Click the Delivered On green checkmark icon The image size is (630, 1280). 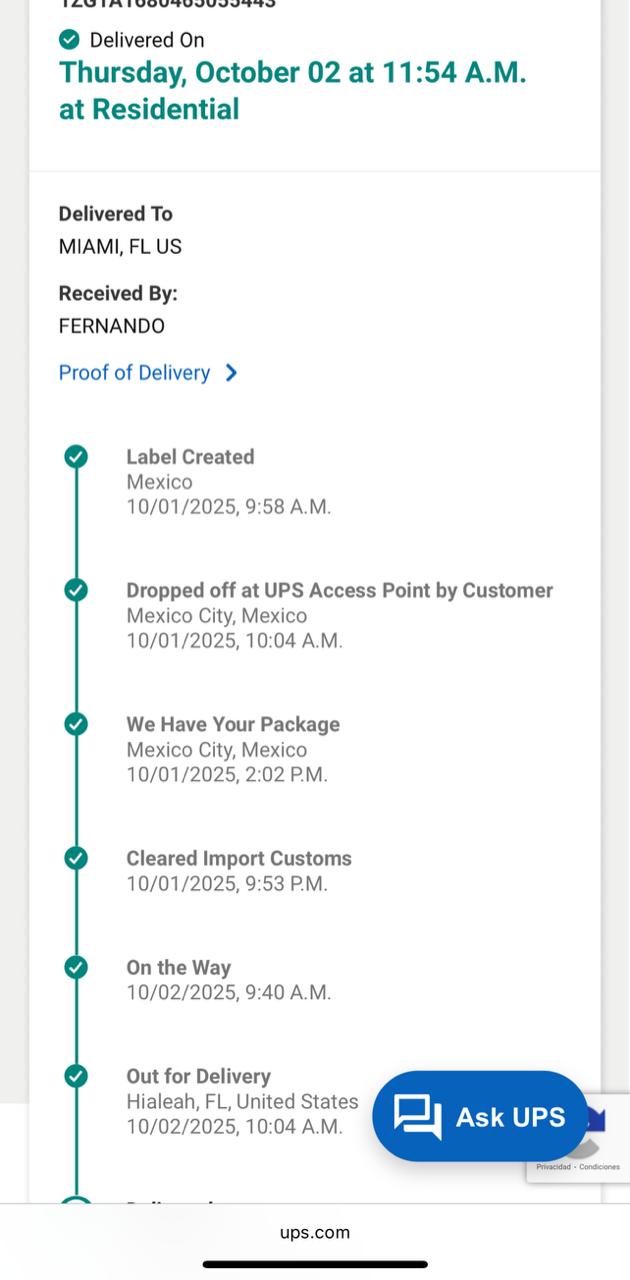[x=69, y=40]
